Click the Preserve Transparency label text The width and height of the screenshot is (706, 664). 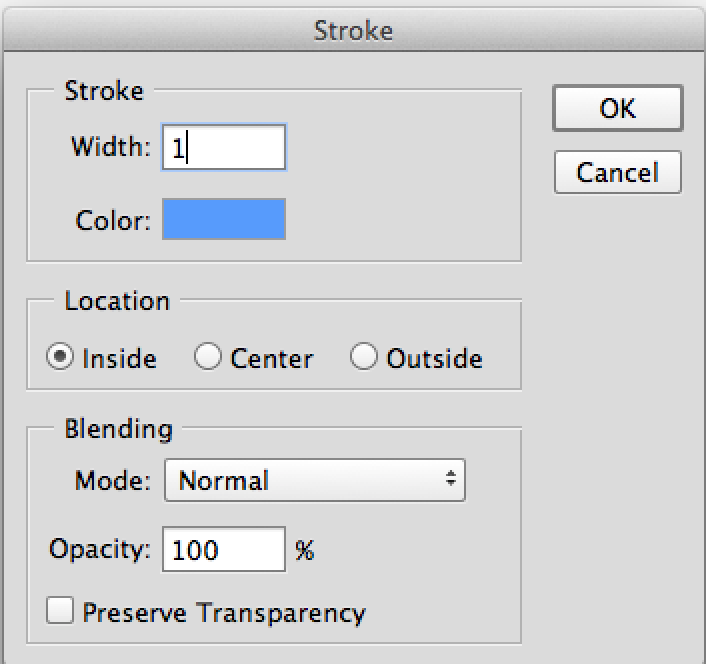224,614
